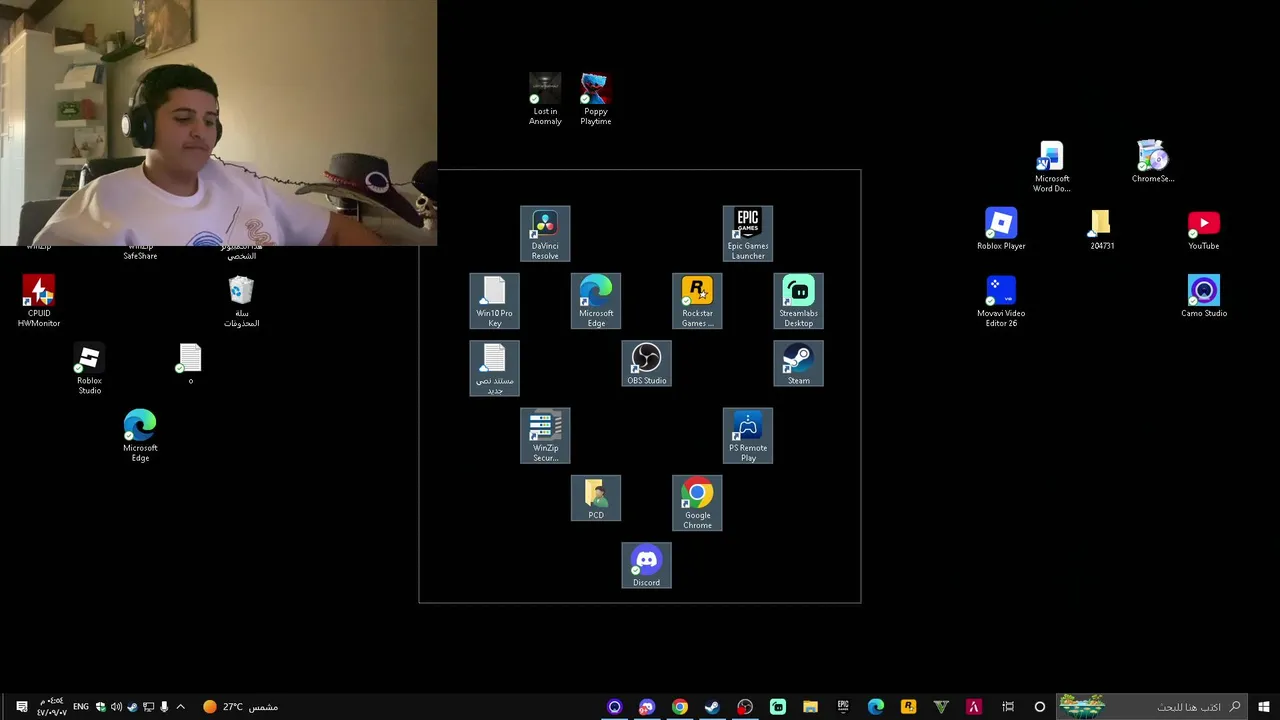The image size is (1280, 720).
Task: Select the Win10 Pro Key text file
Action: point(495,302)
